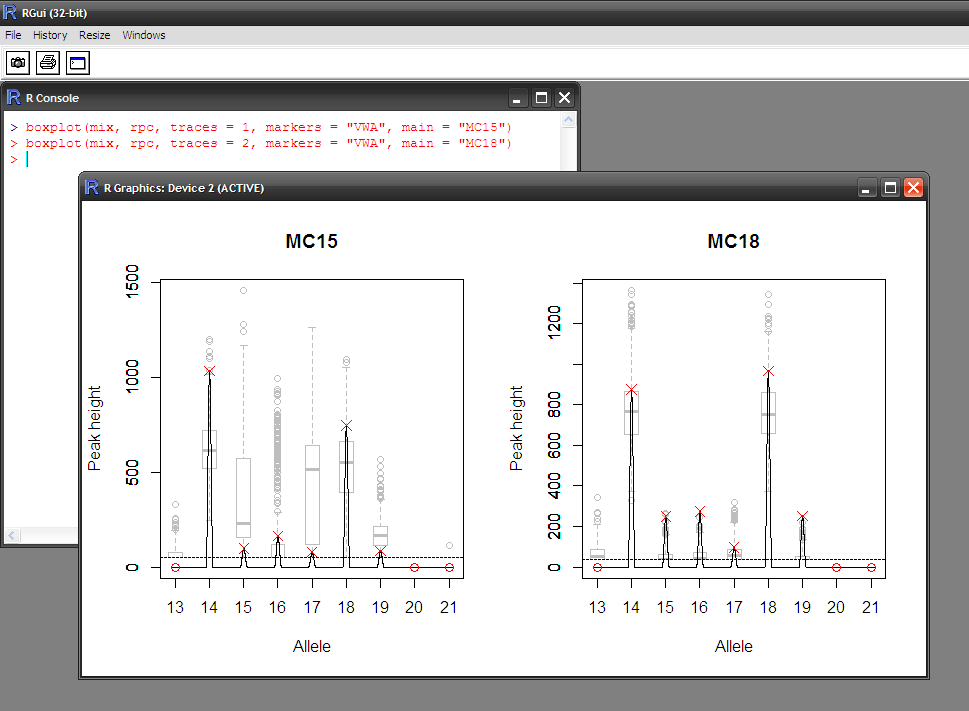
Task: Click the console vertical scrollbar up arrow
Action: click(x=569, y=120)
